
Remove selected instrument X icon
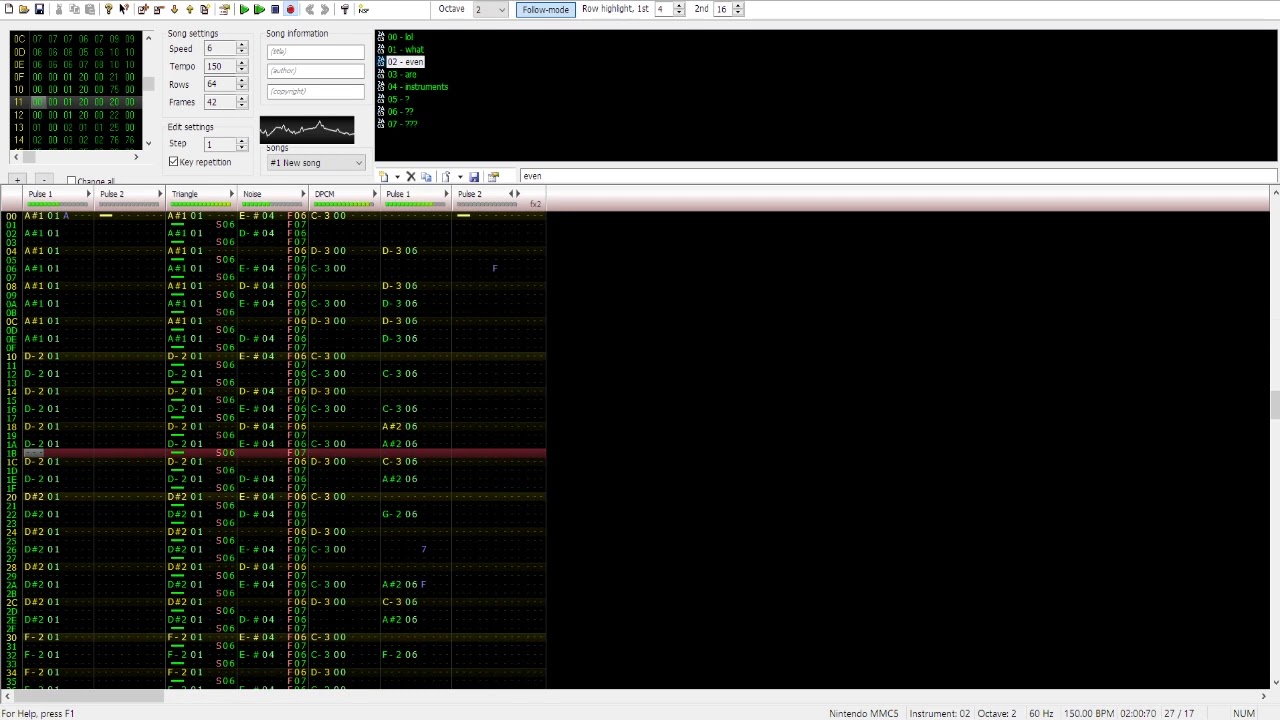point(411,177)
